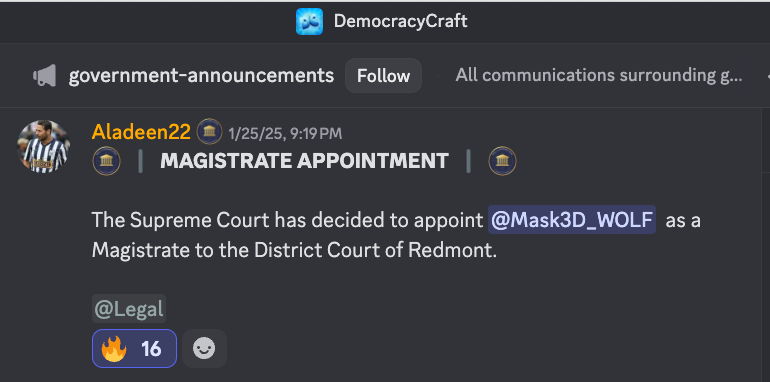Click the line starting "The Supreme Court has decided"
Viewport: 770px width, 382px height.
(x=396, y=220)
